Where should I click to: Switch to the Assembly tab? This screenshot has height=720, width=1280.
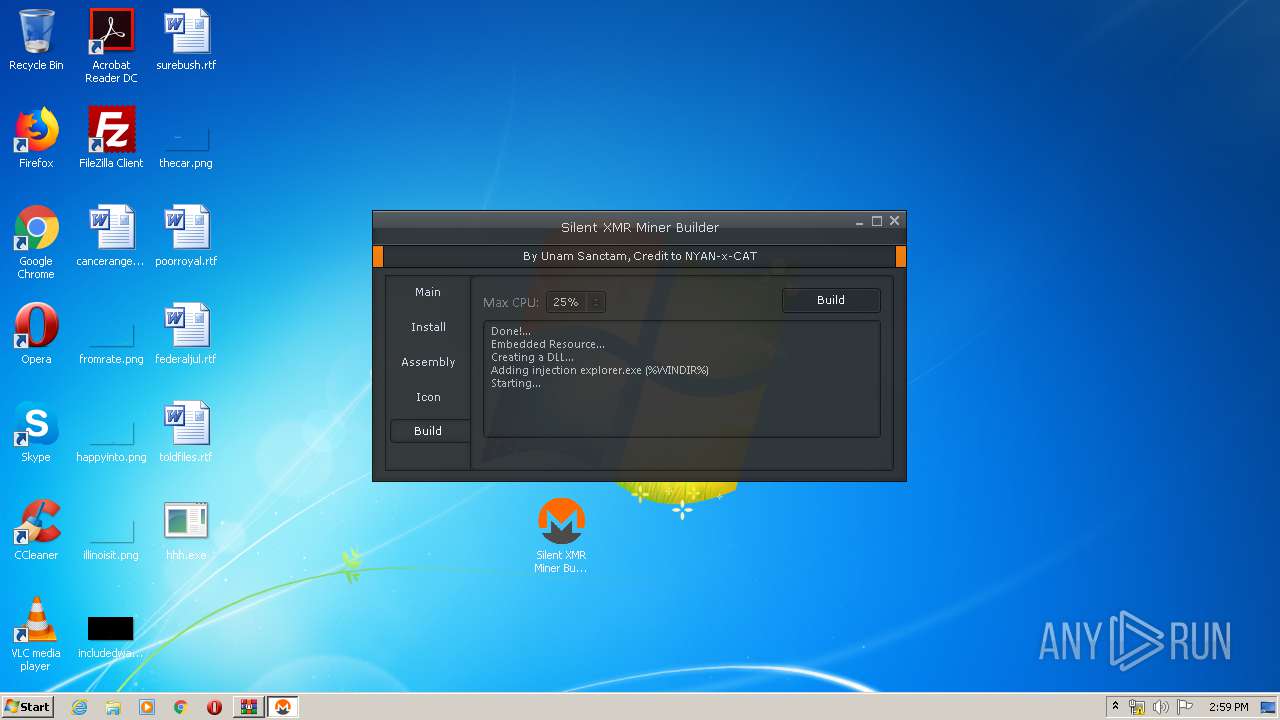[x=428, y=362]
